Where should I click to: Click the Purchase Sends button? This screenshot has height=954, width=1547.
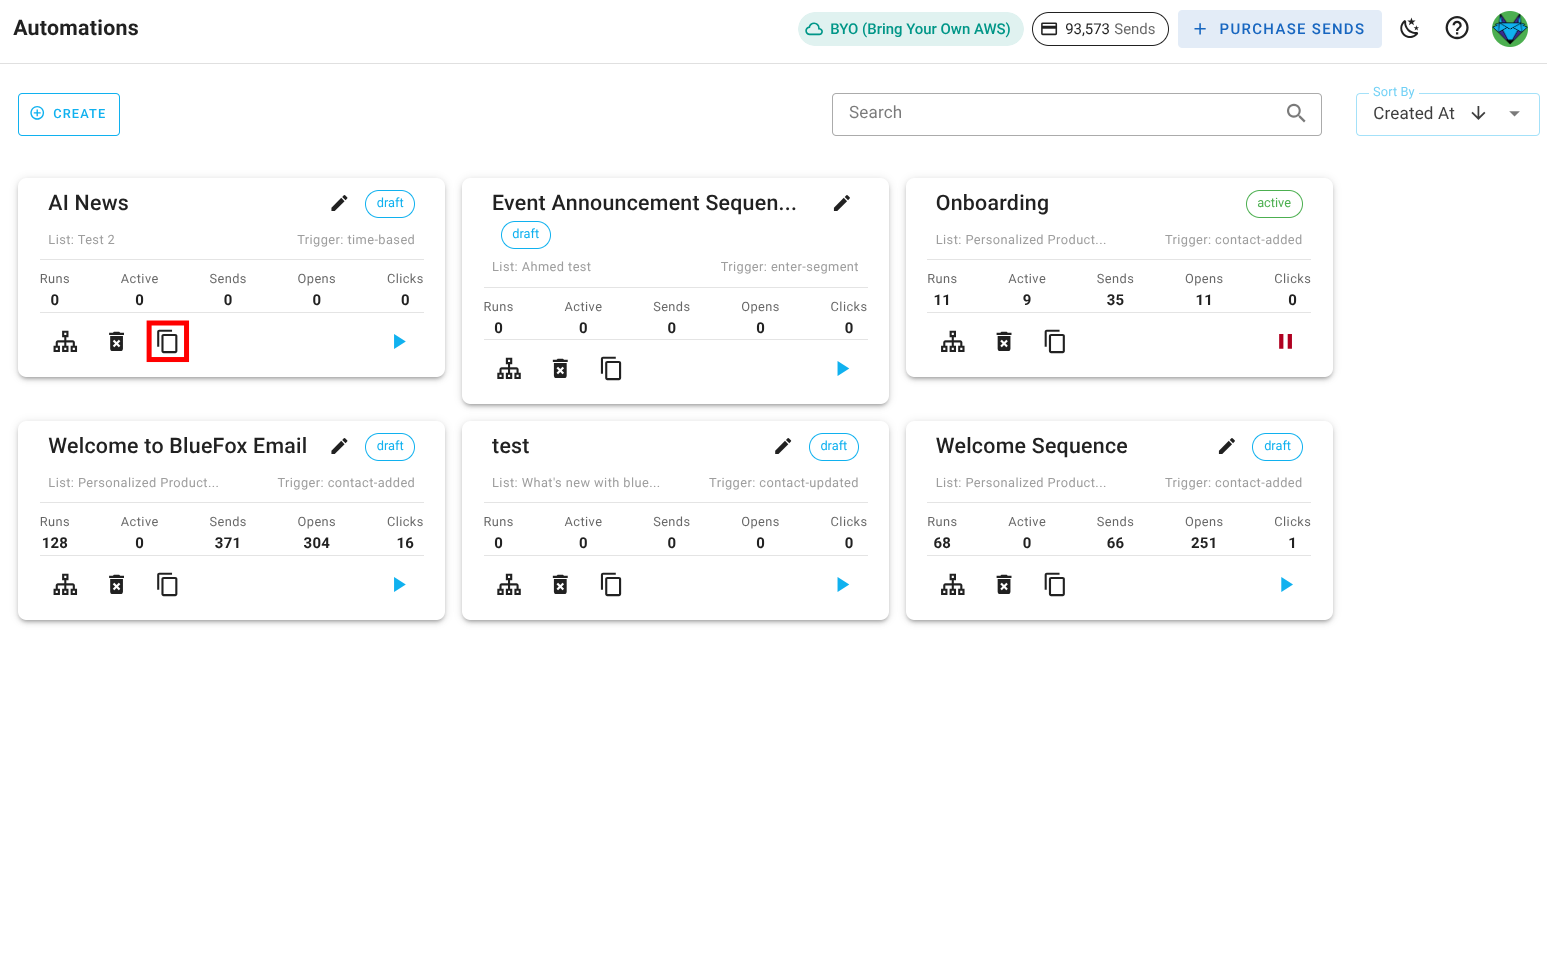(1279, 29)
